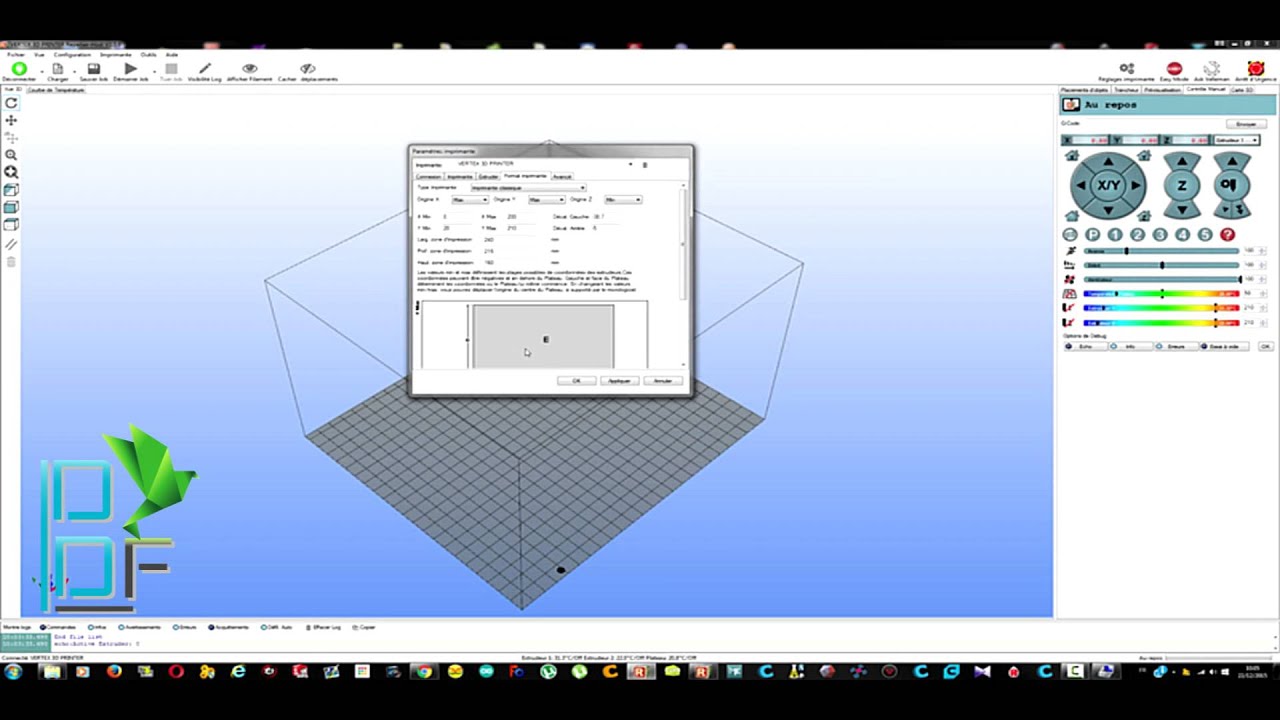
Task: Click the Easy Mode red icon
Action: [x=1174, y=68]
